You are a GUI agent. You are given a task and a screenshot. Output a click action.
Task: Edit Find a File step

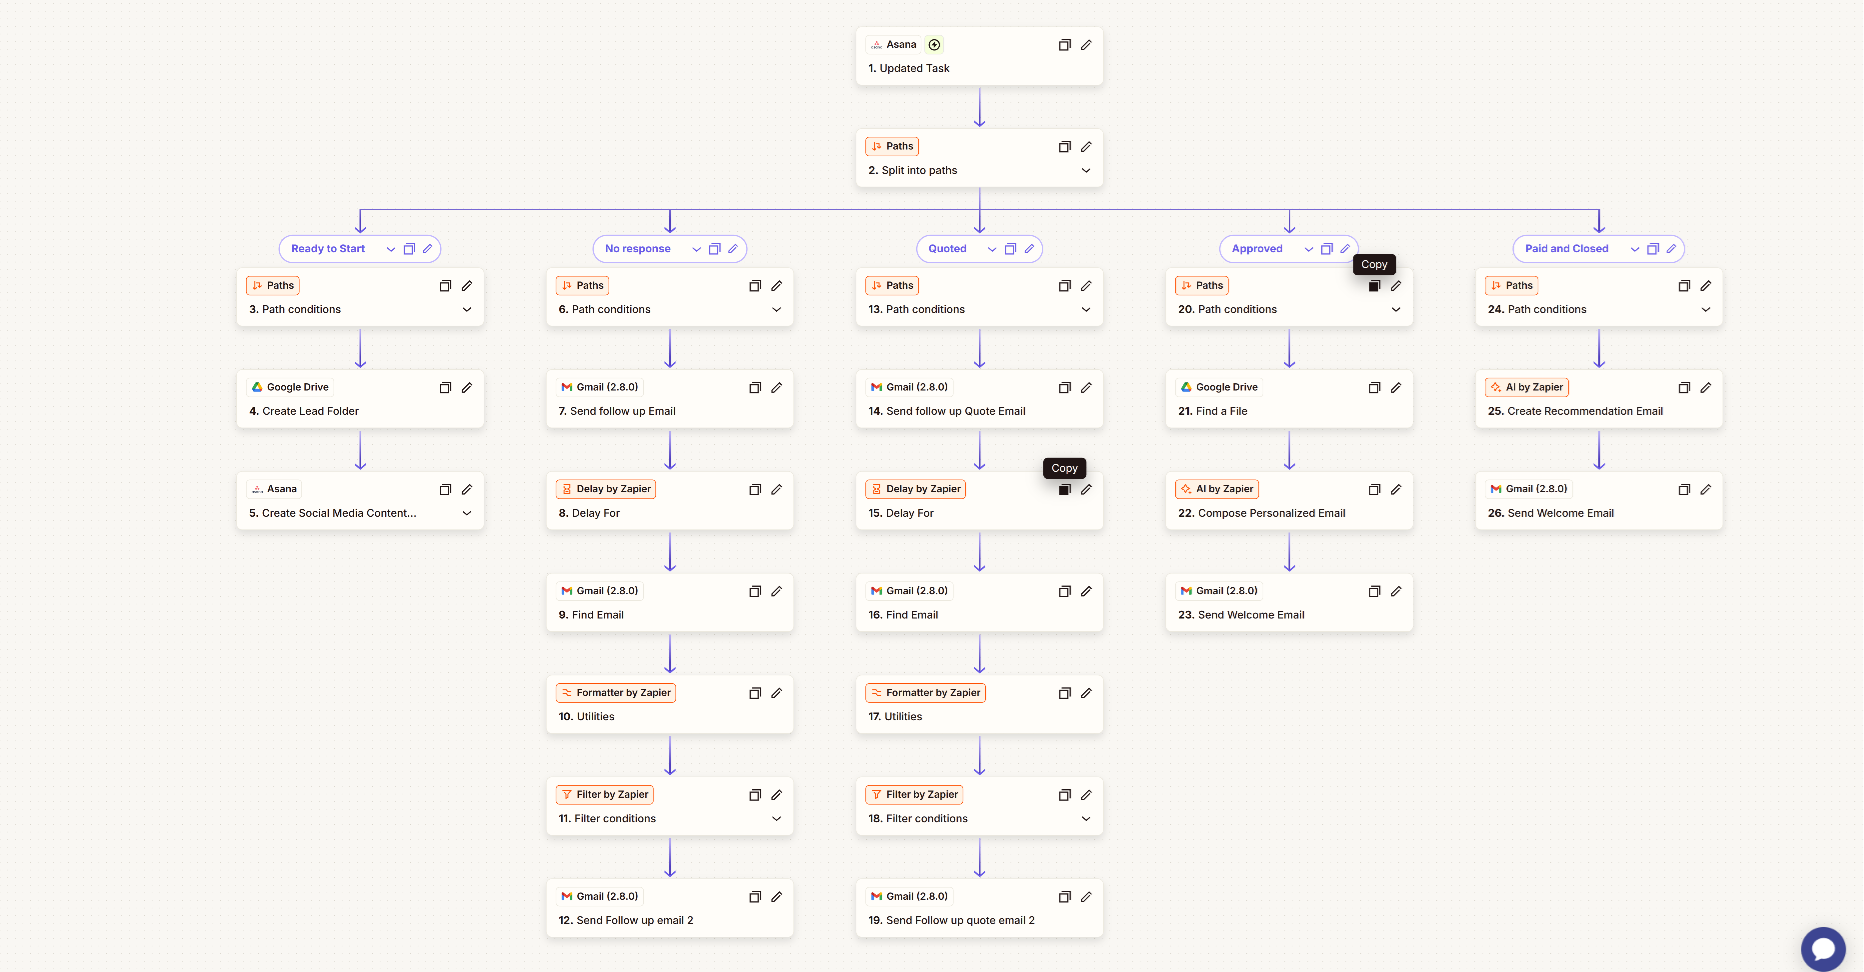(1396, 388)
